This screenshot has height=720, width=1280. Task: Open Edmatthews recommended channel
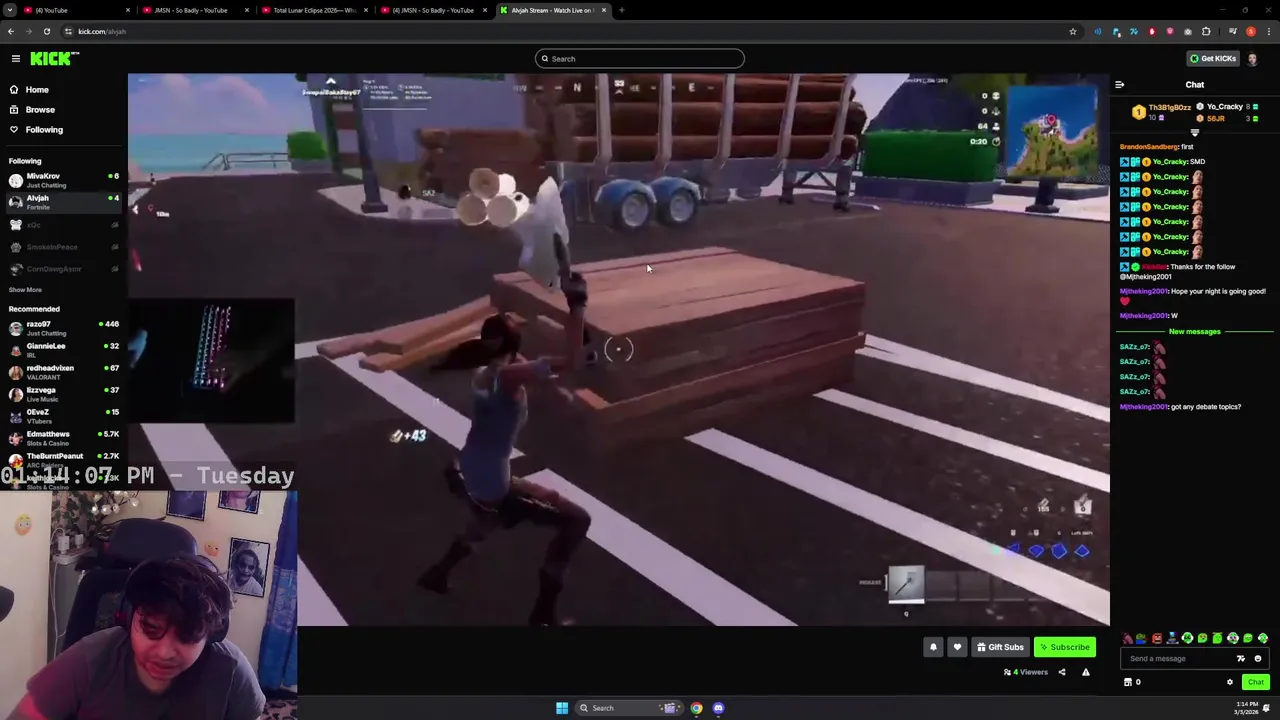click(63, 438)
